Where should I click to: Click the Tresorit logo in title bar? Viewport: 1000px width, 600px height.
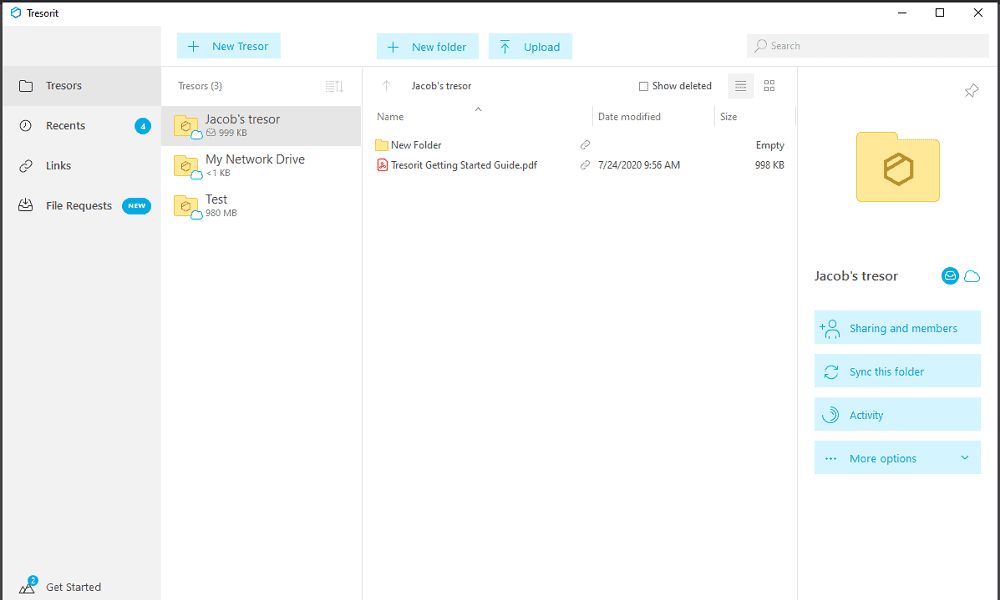click(16, 13)
